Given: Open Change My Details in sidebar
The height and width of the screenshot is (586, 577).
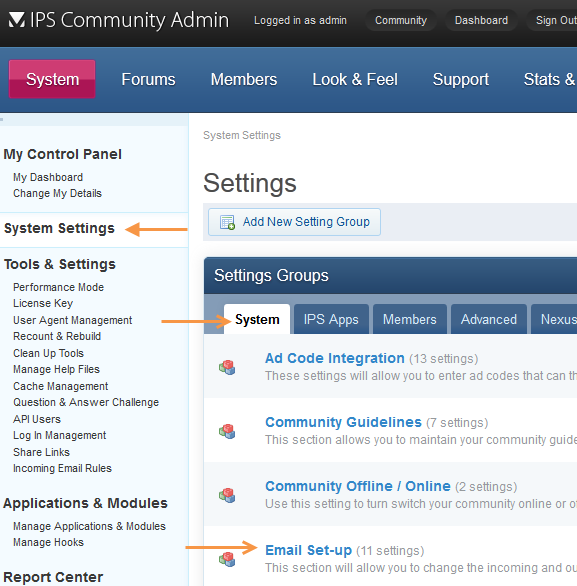Looking at the screenshot, I should coord(58,193).
